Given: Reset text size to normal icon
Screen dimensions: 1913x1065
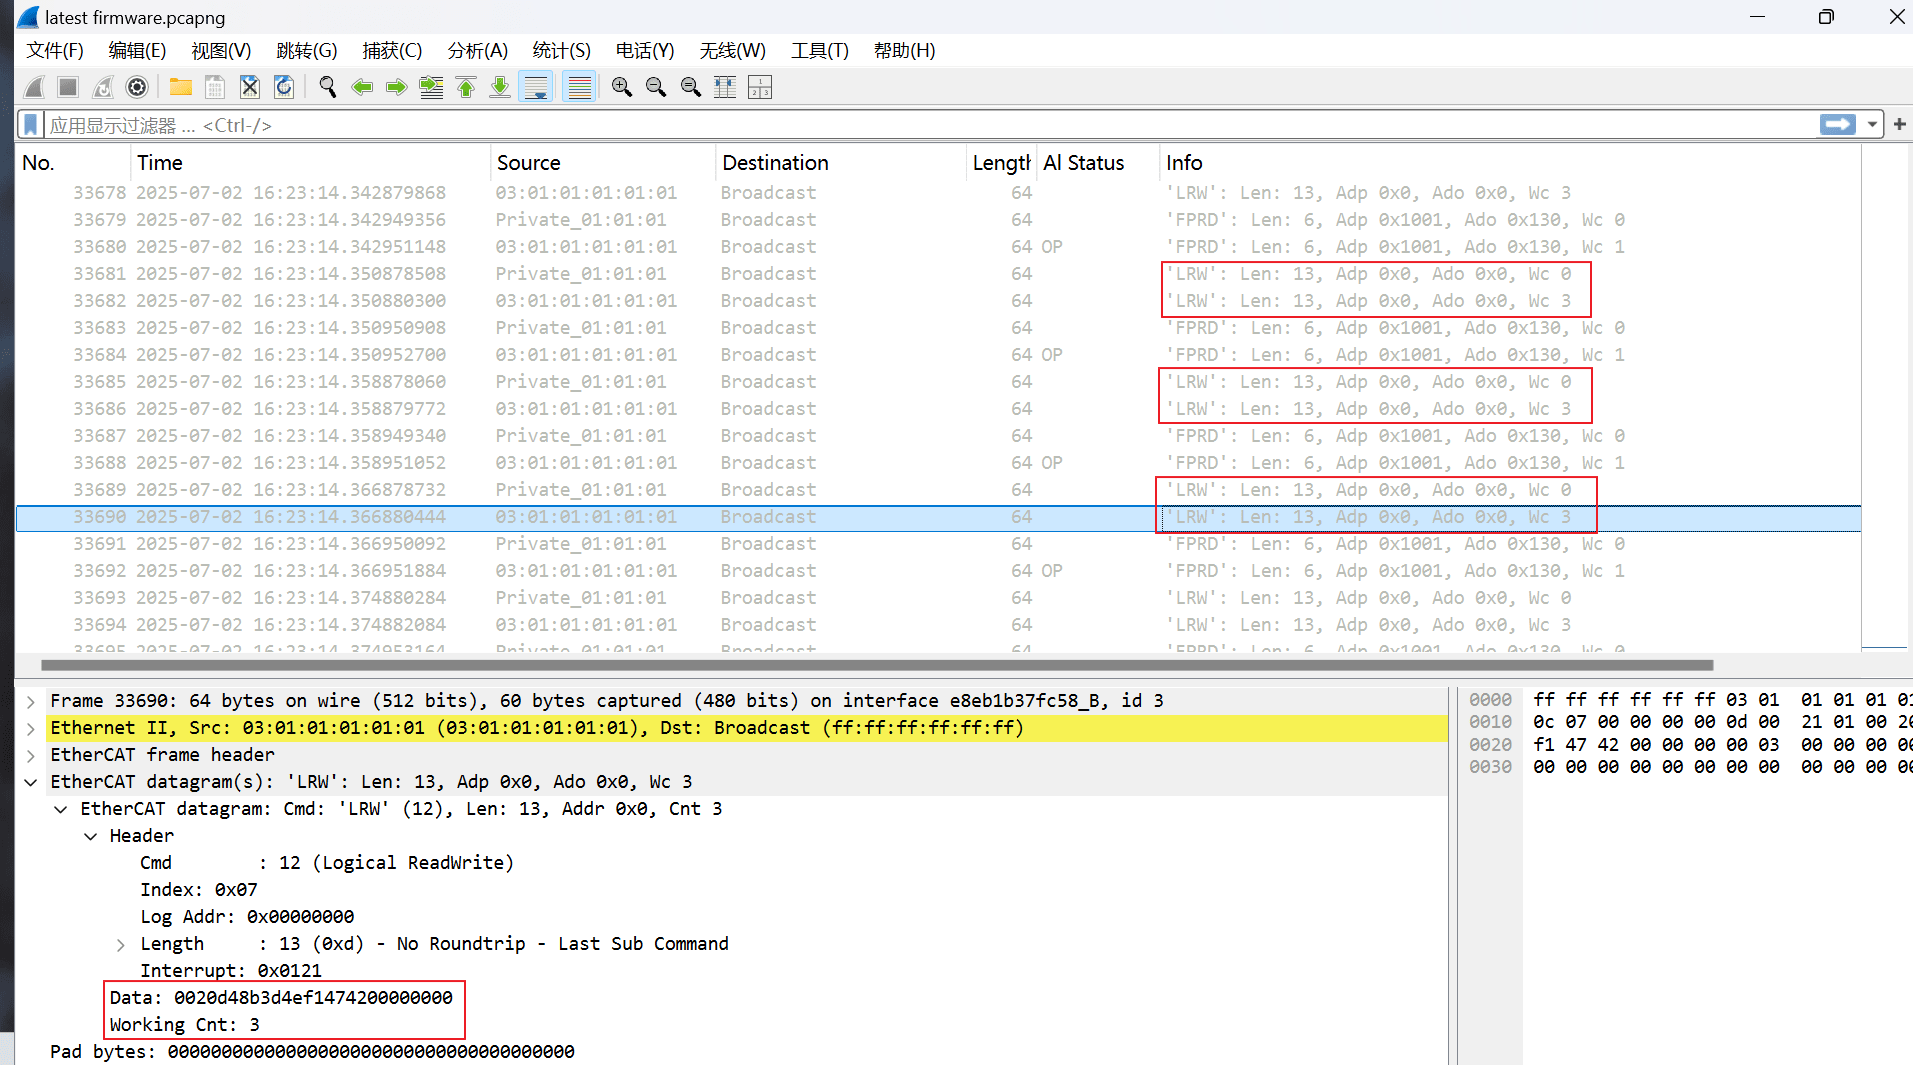Looking at the screenshot, I should coord(691,87).
